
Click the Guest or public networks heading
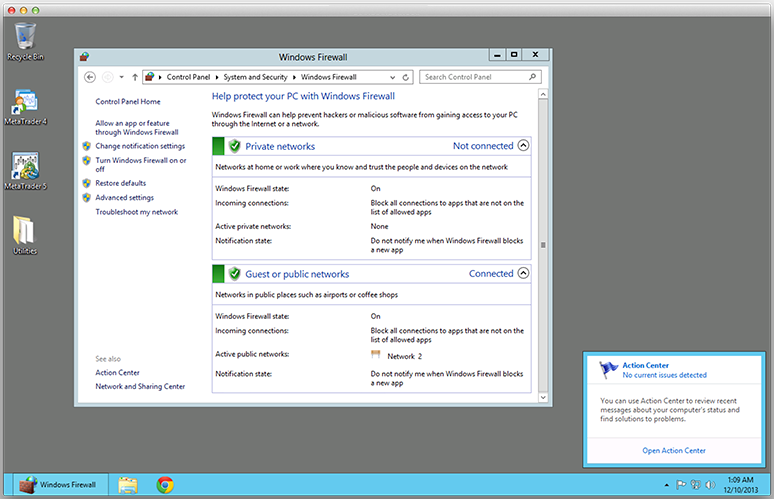pos(297,274)
